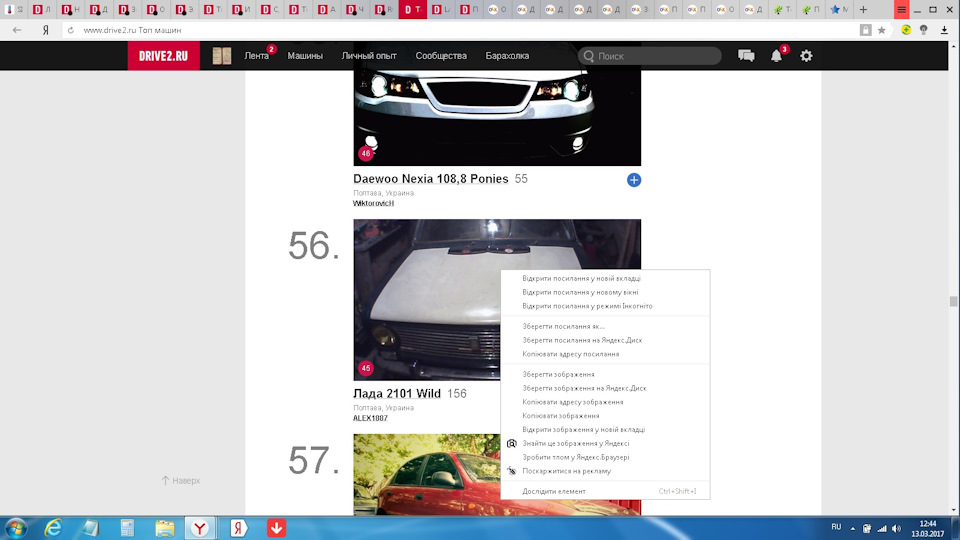Screen dimensions: 960x540
Task: Click the browser back arrow
Action: pyautogui.click(x=17, y=30)
